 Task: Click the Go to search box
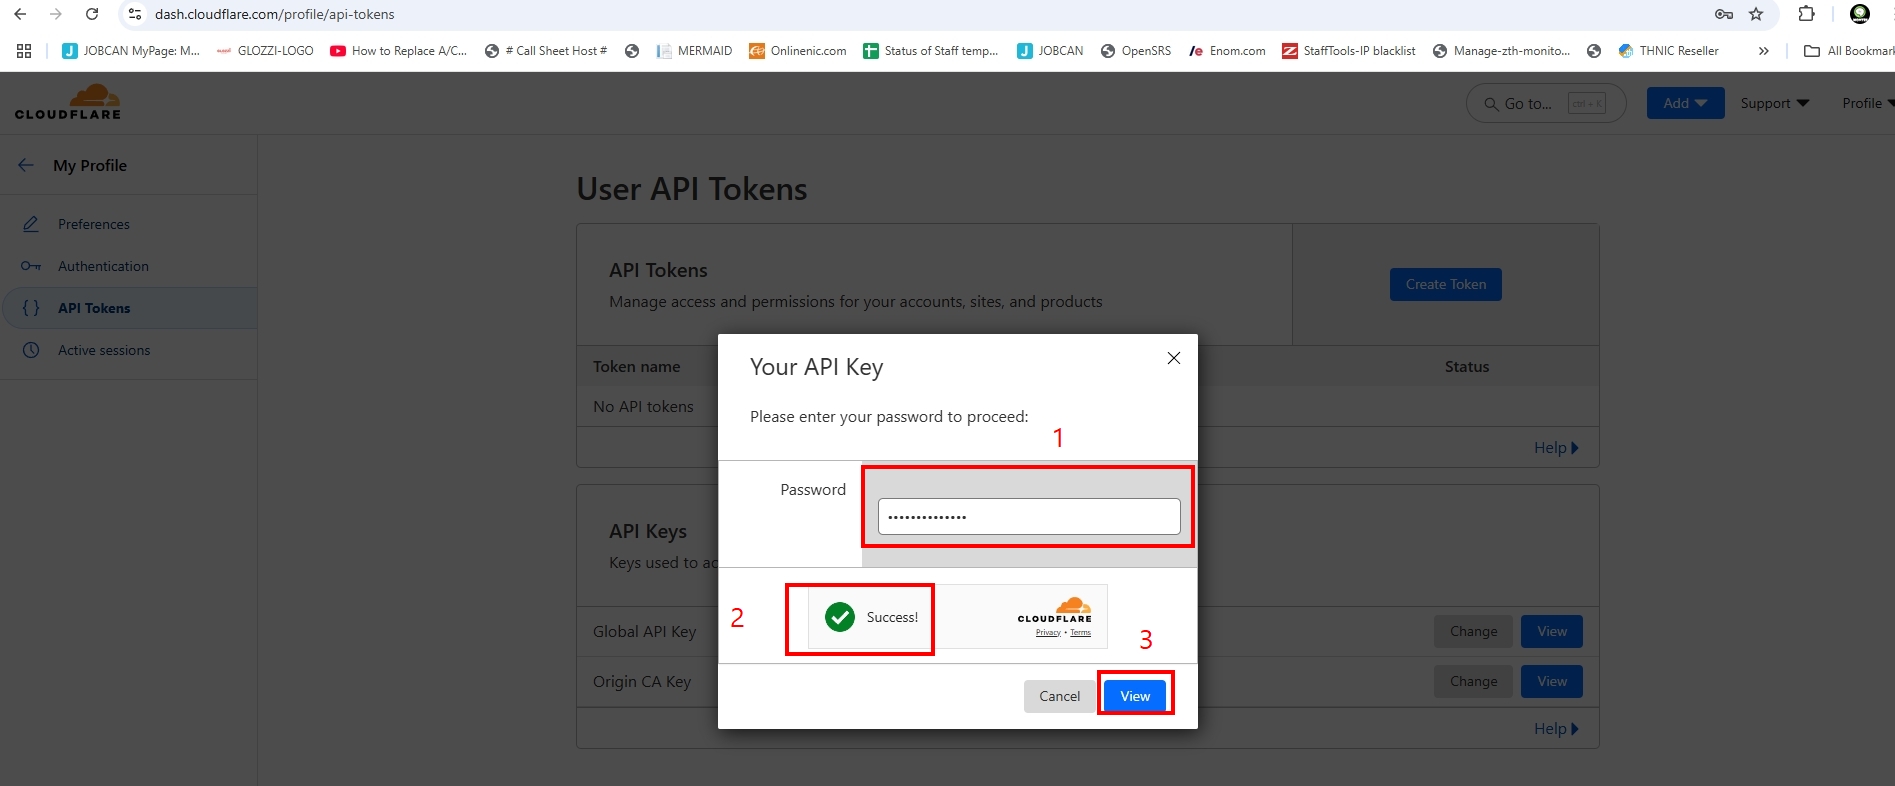[x=1546, y=103]
